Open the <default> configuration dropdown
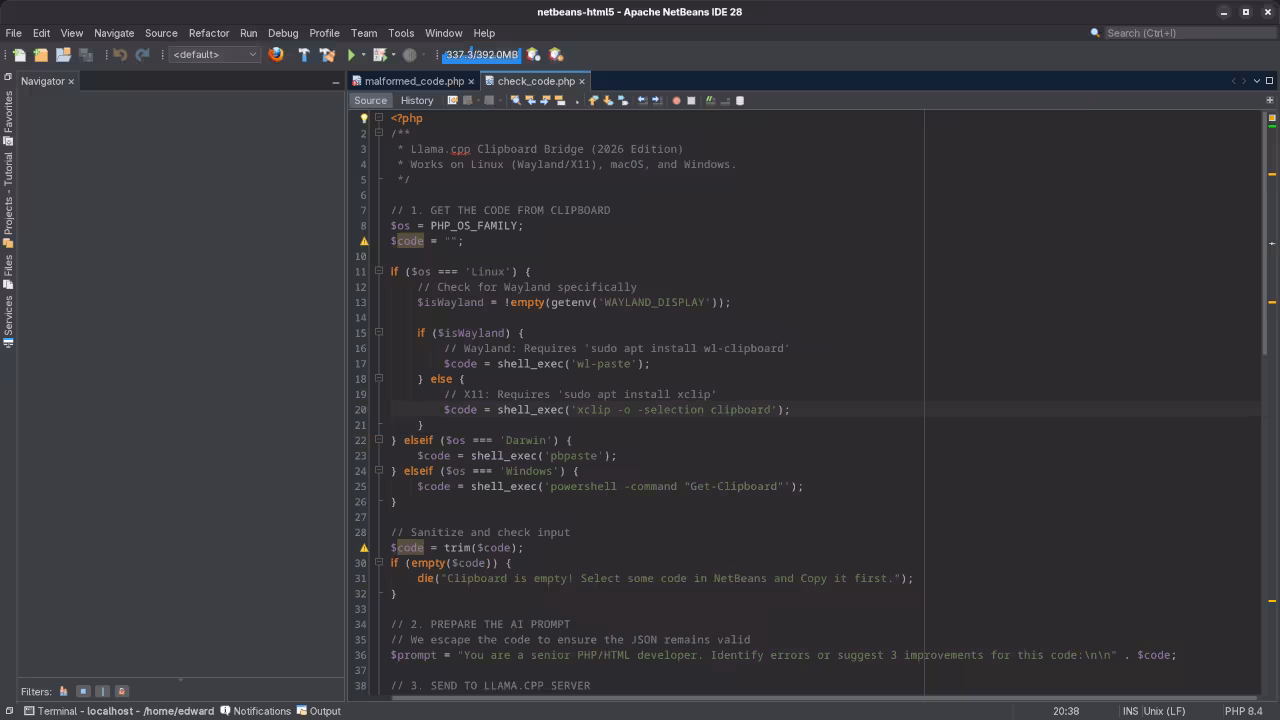 point(213,55)
